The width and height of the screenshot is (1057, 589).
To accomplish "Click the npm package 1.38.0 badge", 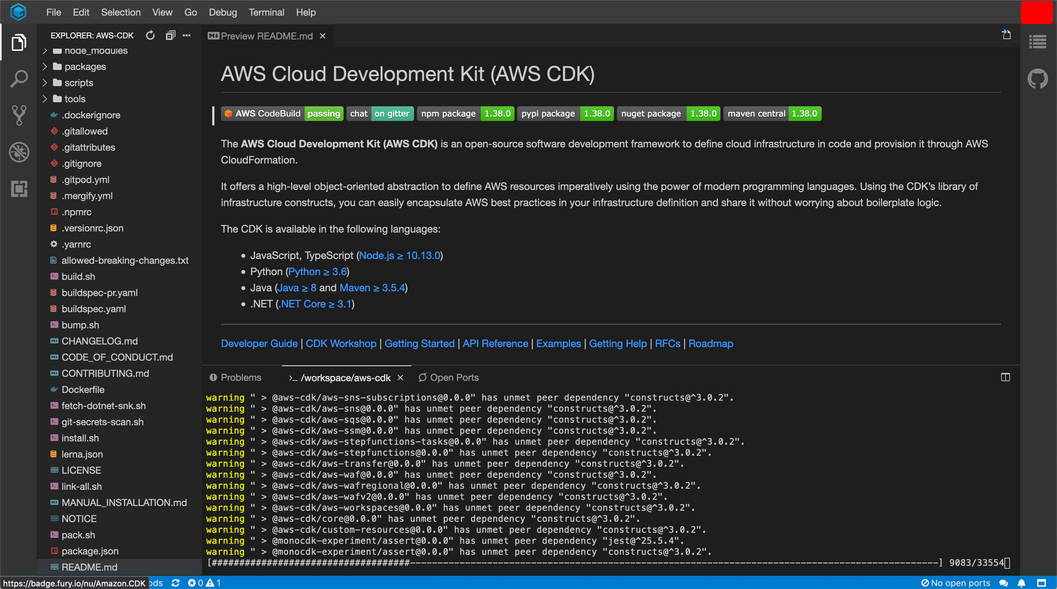I will (466, 113).
